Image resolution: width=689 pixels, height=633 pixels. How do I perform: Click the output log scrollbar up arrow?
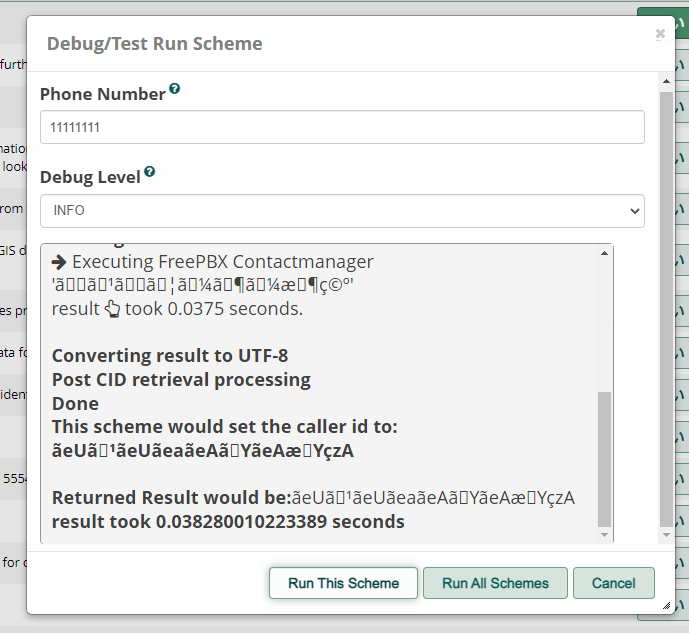click(605, 253)
